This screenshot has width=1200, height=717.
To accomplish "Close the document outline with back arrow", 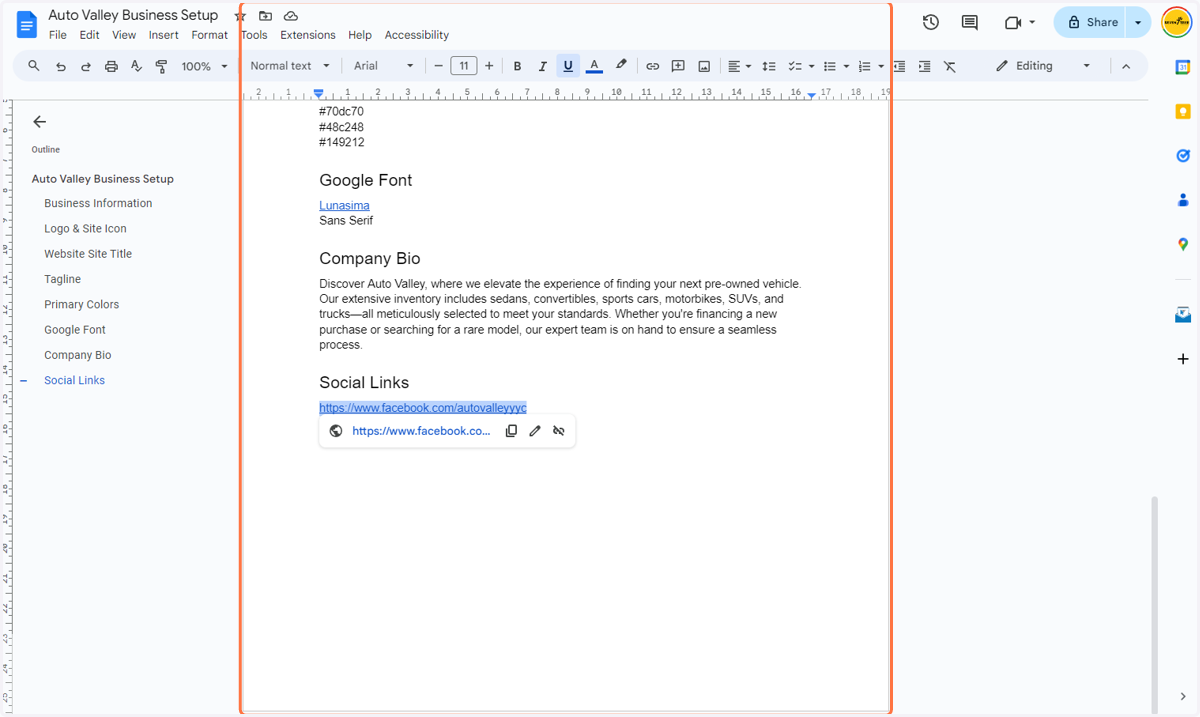I will (40, 122).
